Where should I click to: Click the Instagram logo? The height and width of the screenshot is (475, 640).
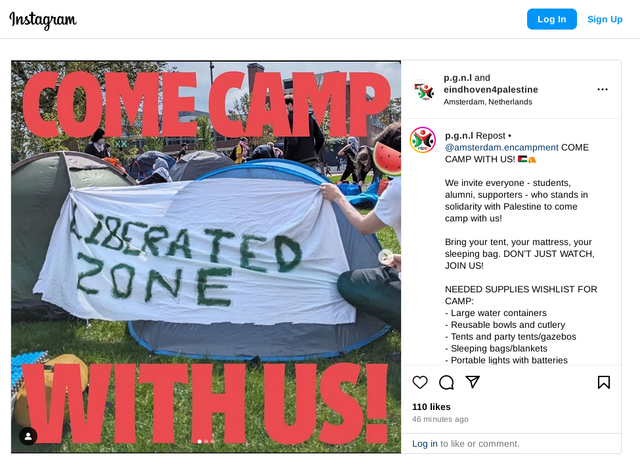[43, 20]
